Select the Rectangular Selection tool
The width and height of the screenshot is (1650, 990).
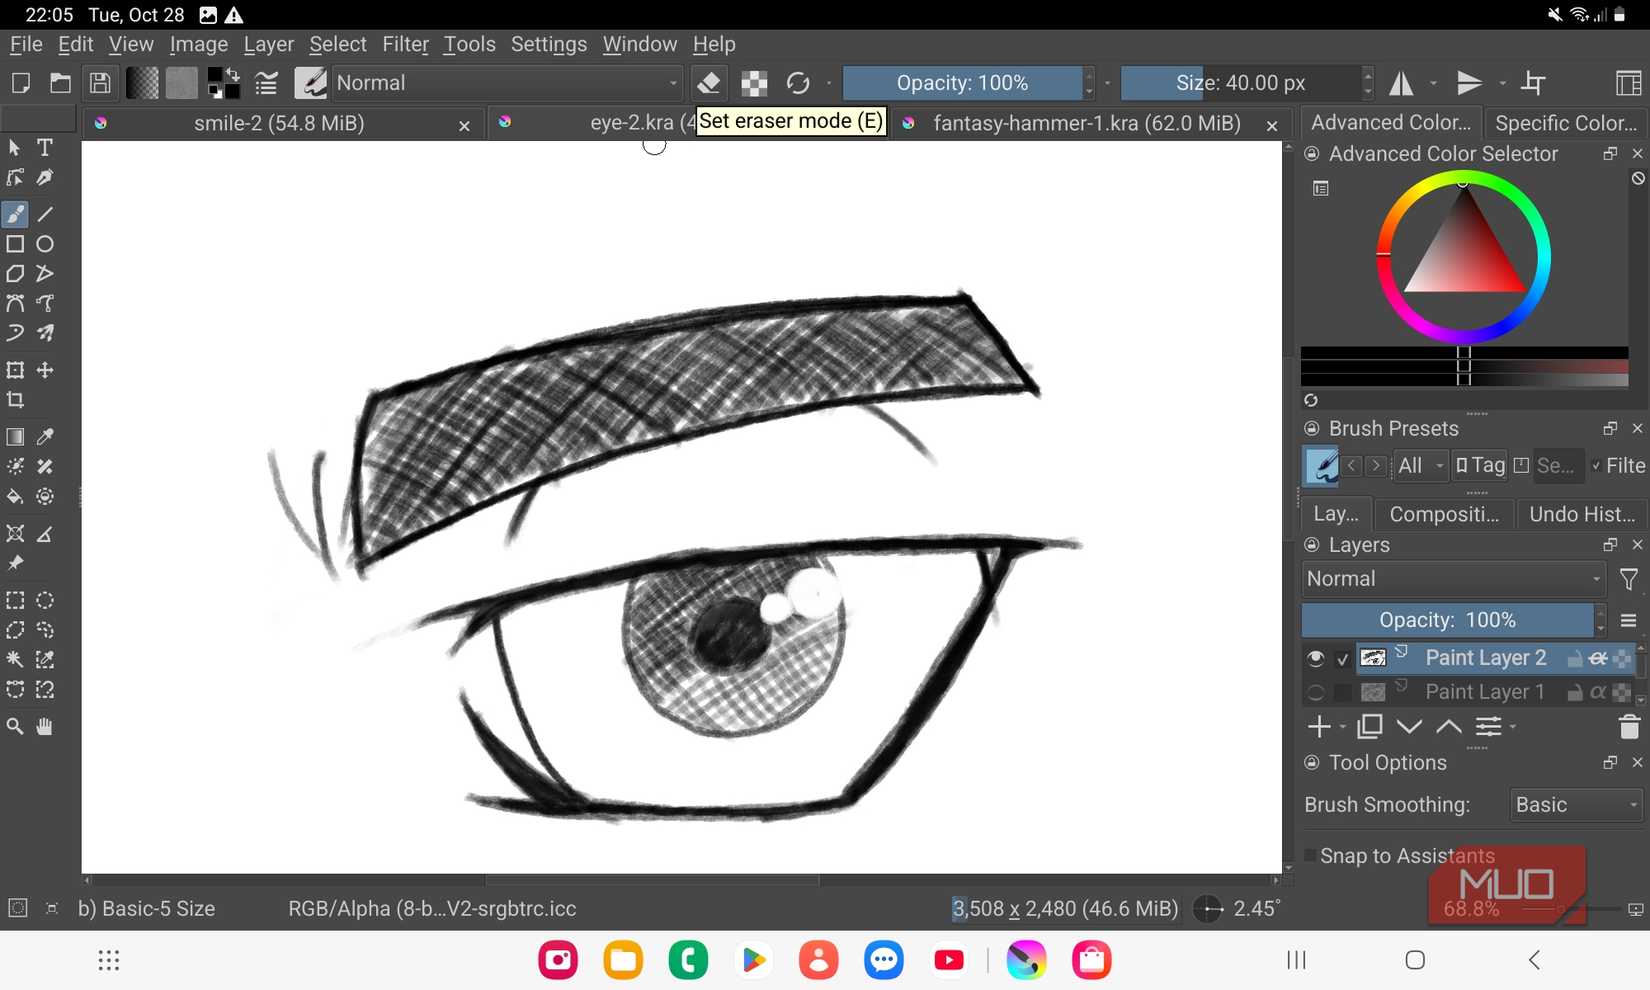coord(15,600)
